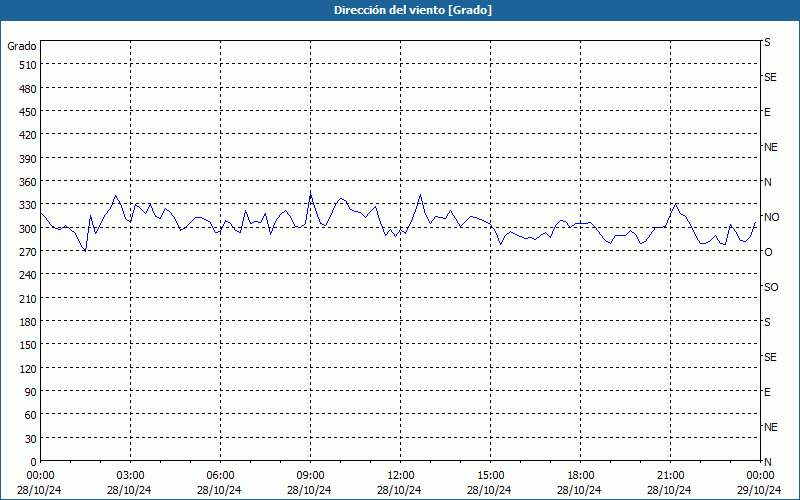Click the "180" y-axis label

28,322
